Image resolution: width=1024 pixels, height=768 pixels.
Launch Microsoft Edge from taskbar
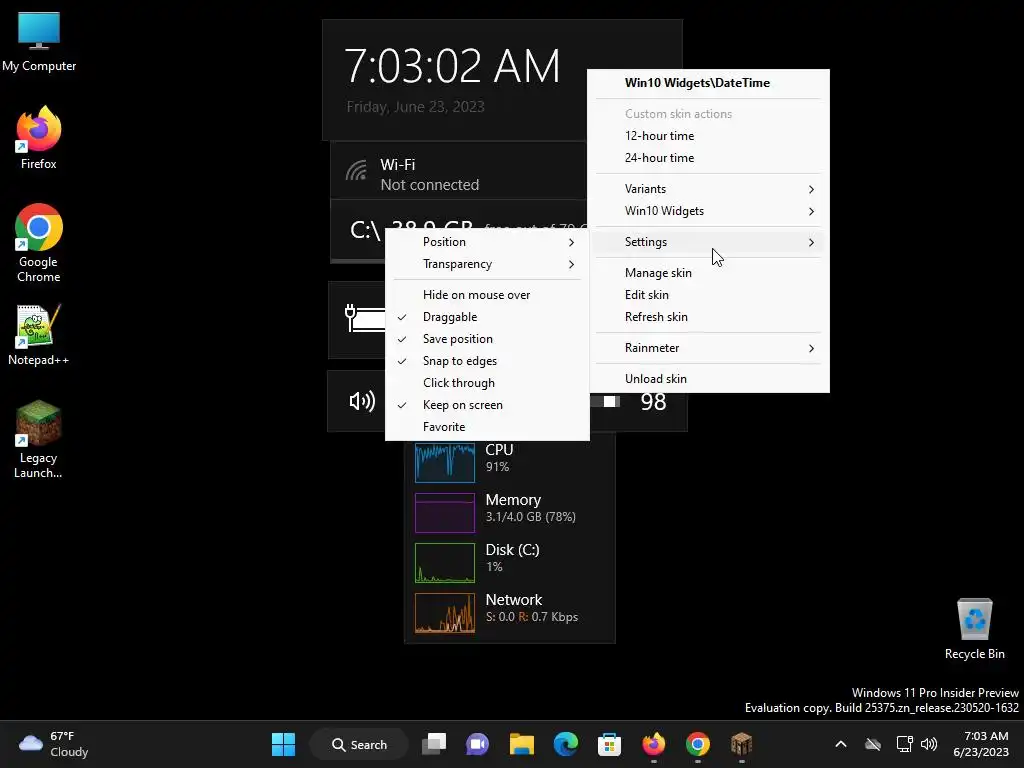(566, 744)
